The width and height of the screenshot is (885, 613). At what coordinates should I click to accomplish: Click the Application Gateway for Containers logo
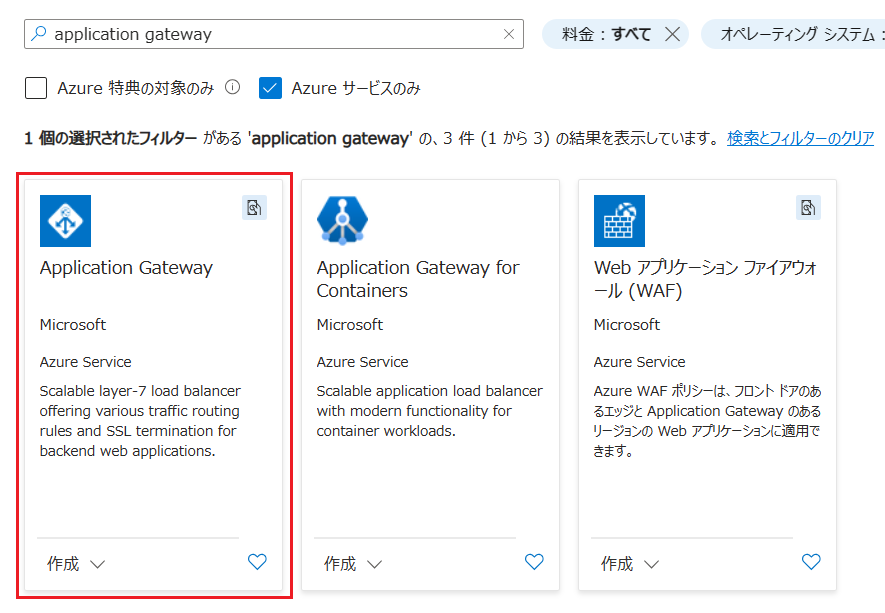(343, 221)
